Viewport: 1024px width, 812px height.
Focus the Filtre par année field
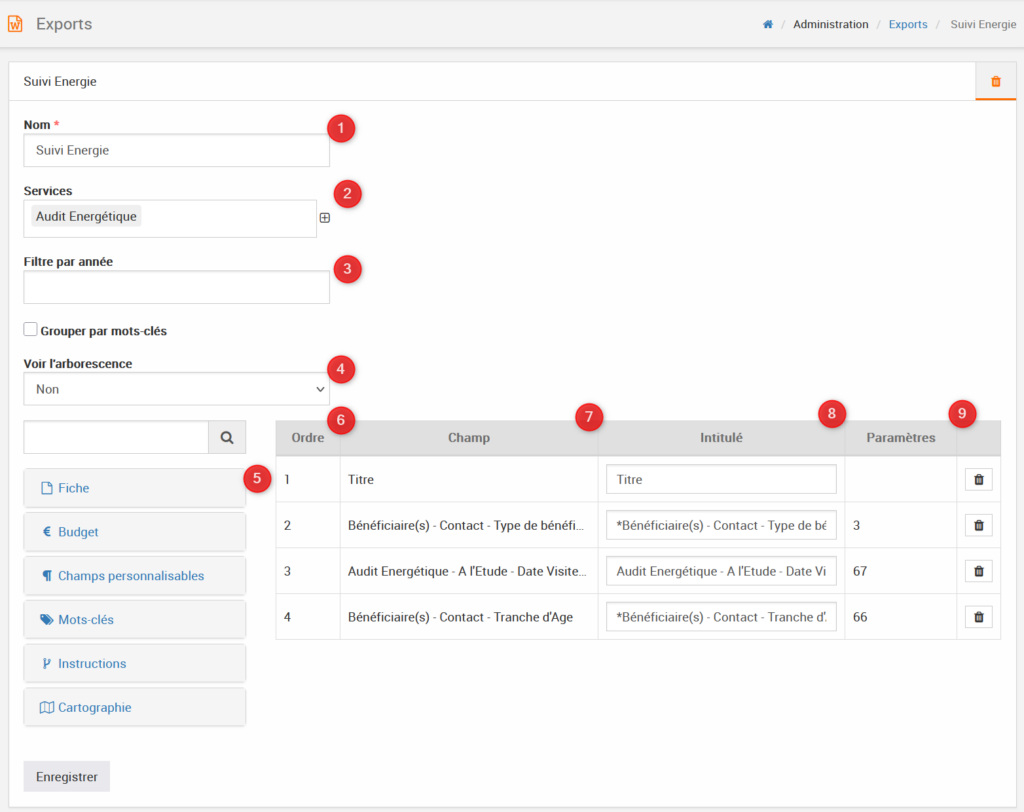point(176,288)
